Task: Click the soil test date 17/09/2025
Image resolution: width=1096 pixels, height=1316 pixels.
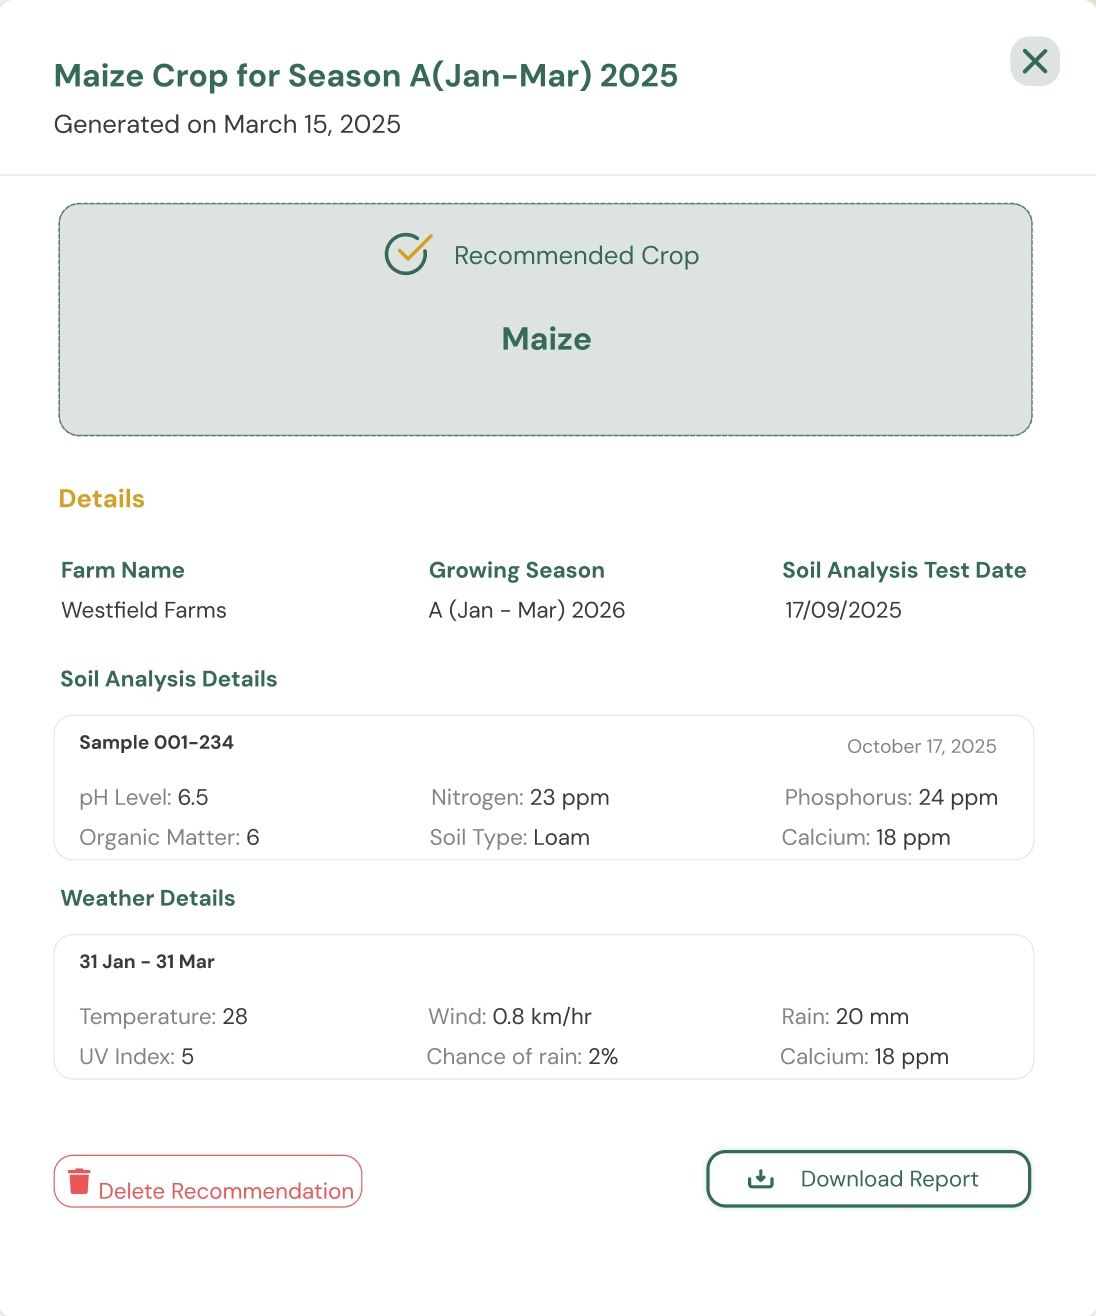Action: point(843,610)
